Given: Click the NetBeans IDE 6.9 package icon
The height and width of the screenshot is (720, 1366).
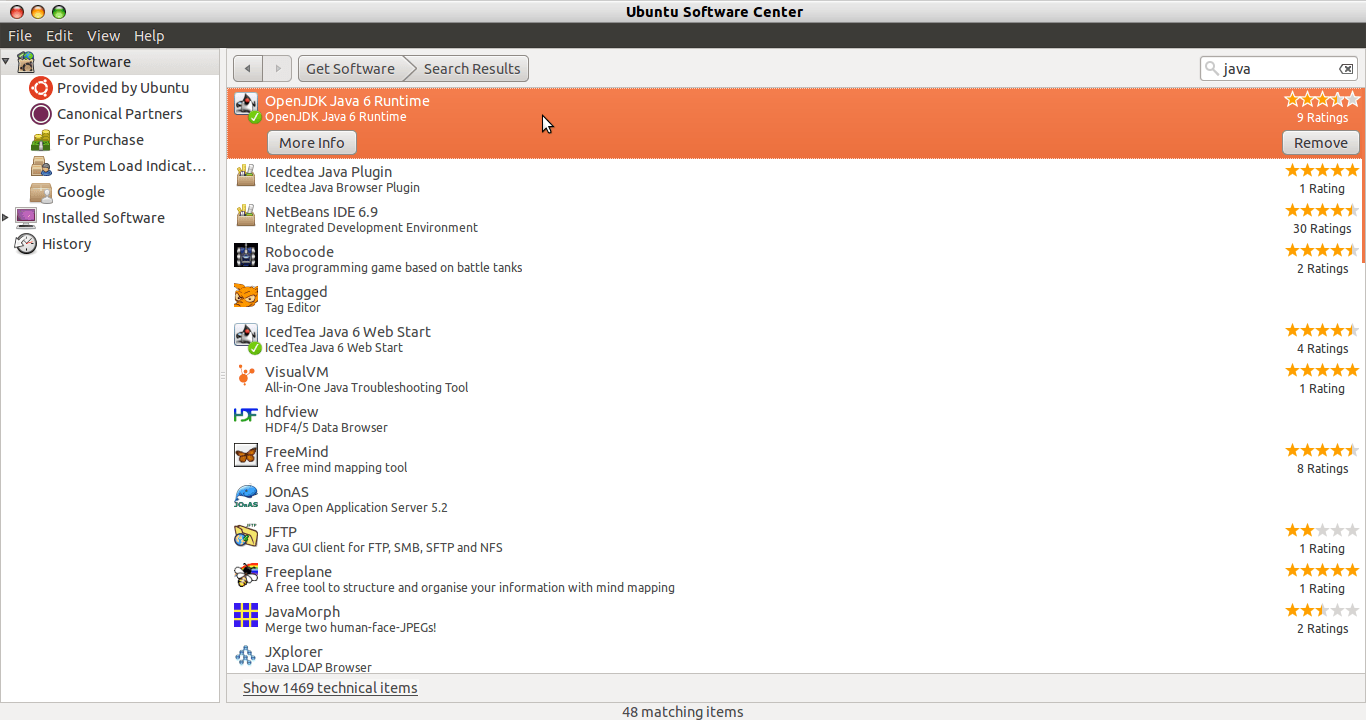Looking at the screenshot, I should [246, 216].
